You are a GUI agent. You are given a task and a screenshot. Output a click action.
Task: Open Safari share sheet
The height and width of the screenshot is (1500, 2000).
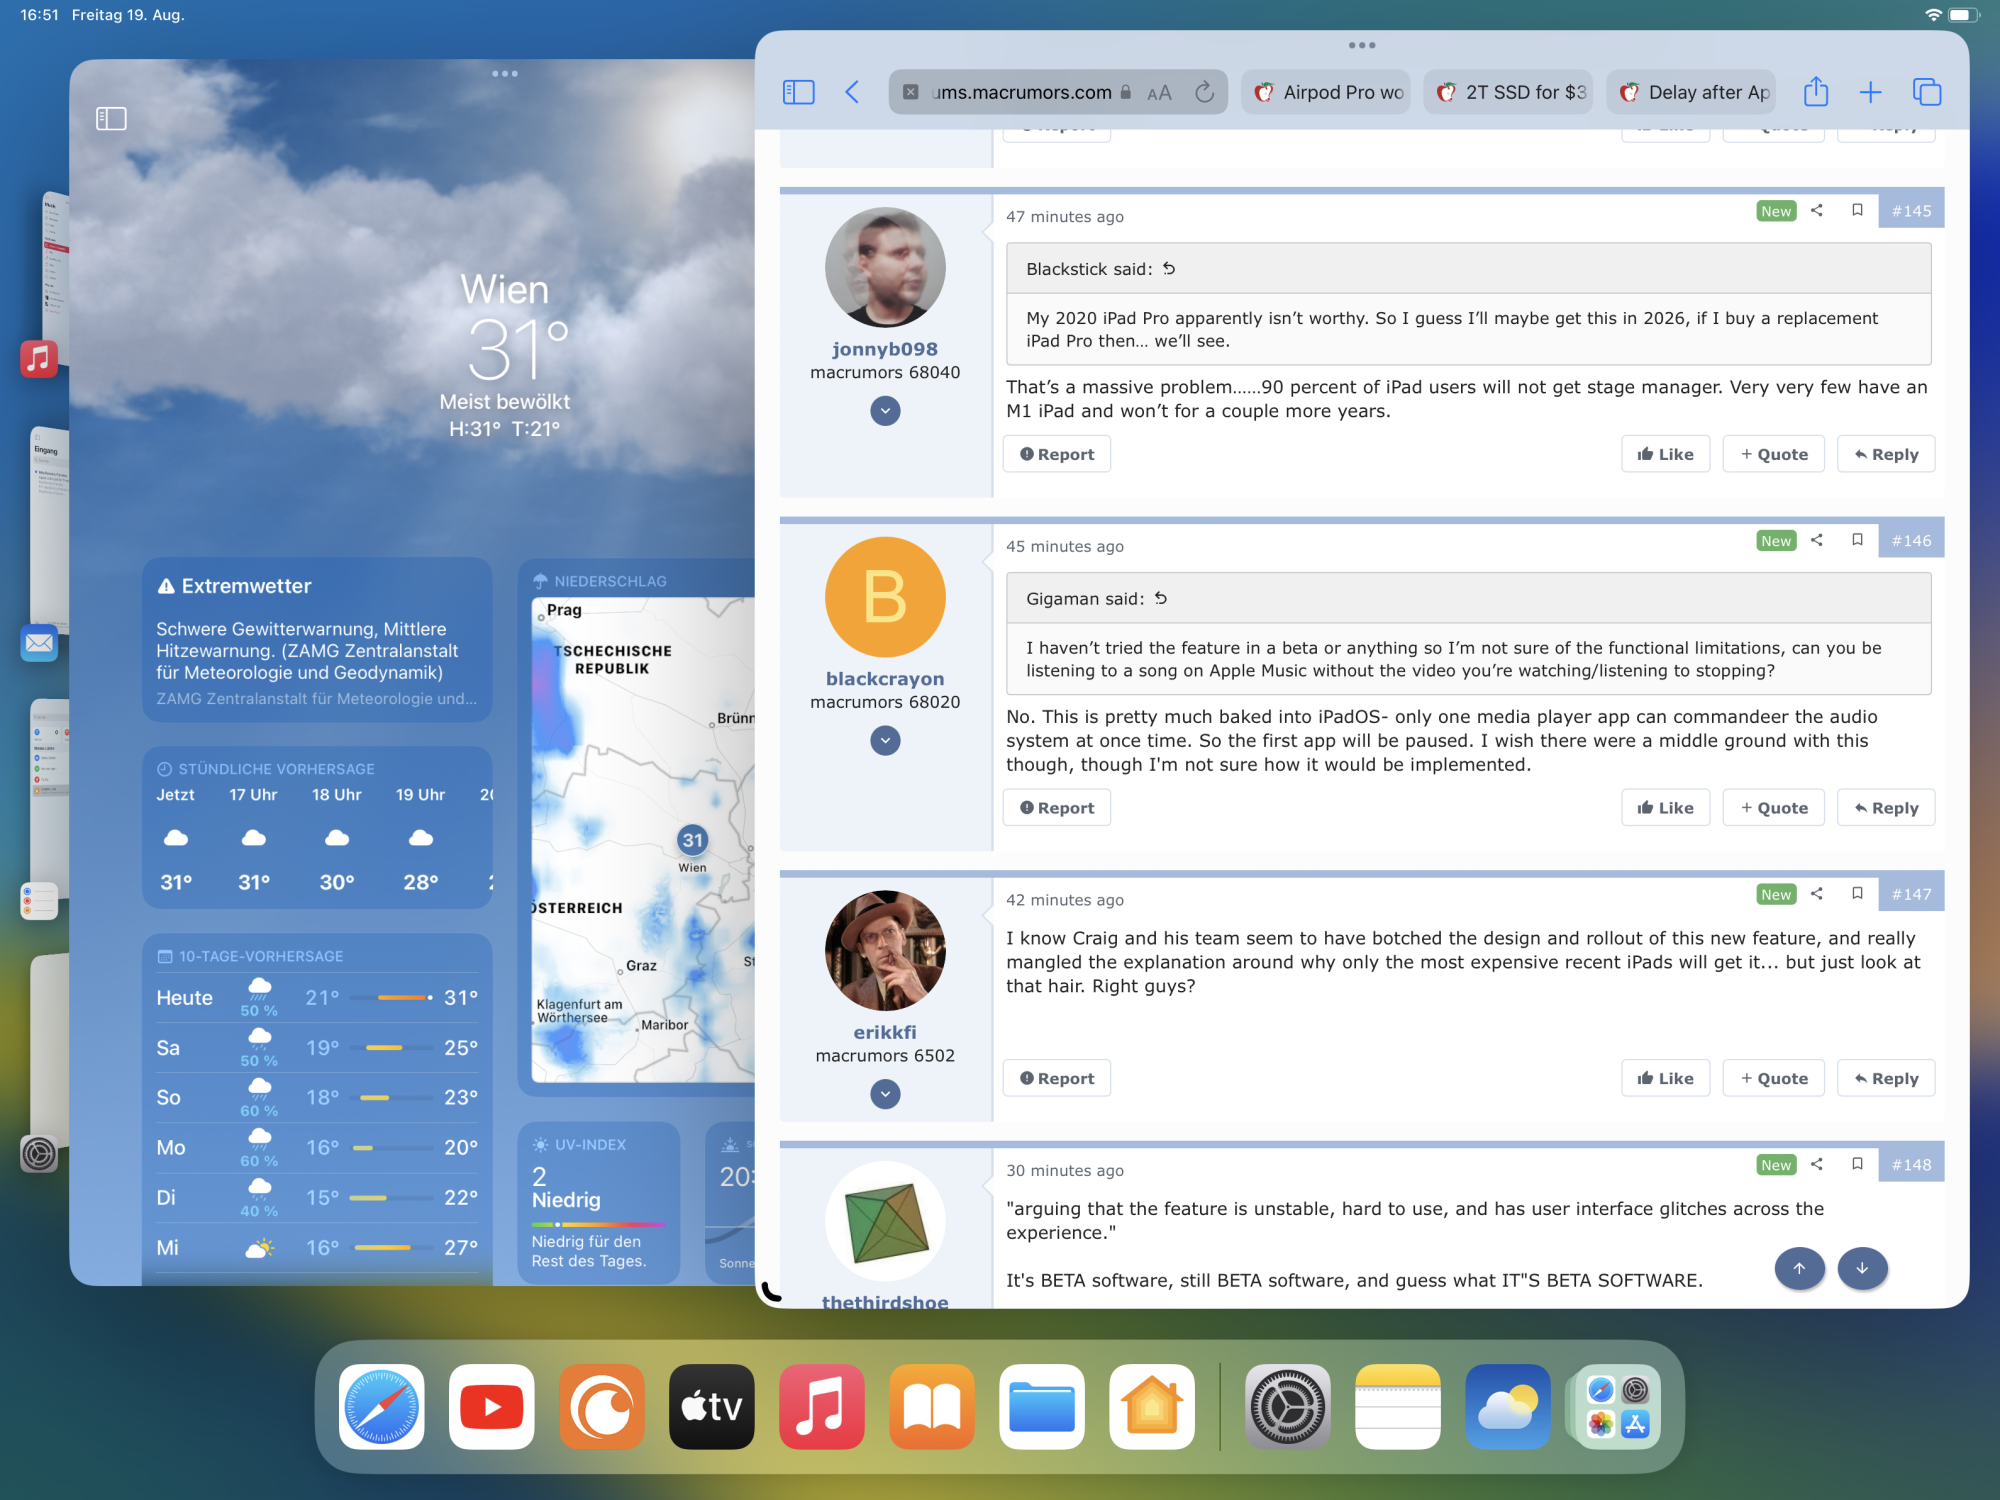tap(1815, 92)
